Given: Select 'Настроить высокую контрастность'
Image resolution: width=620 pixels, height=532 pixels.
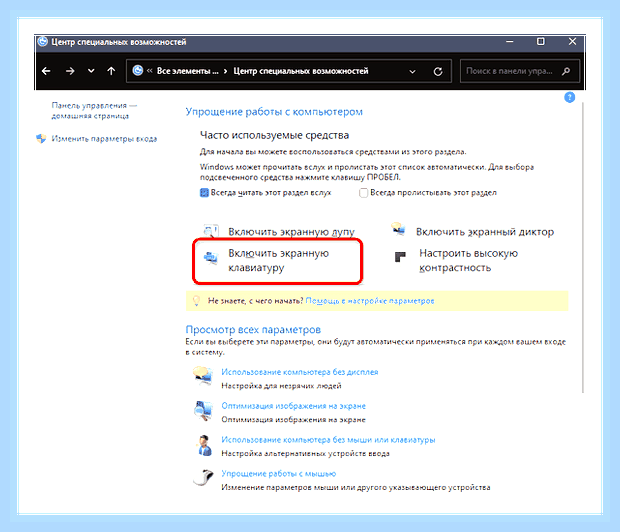Looking at the screenshot, I should coord(469,261).
